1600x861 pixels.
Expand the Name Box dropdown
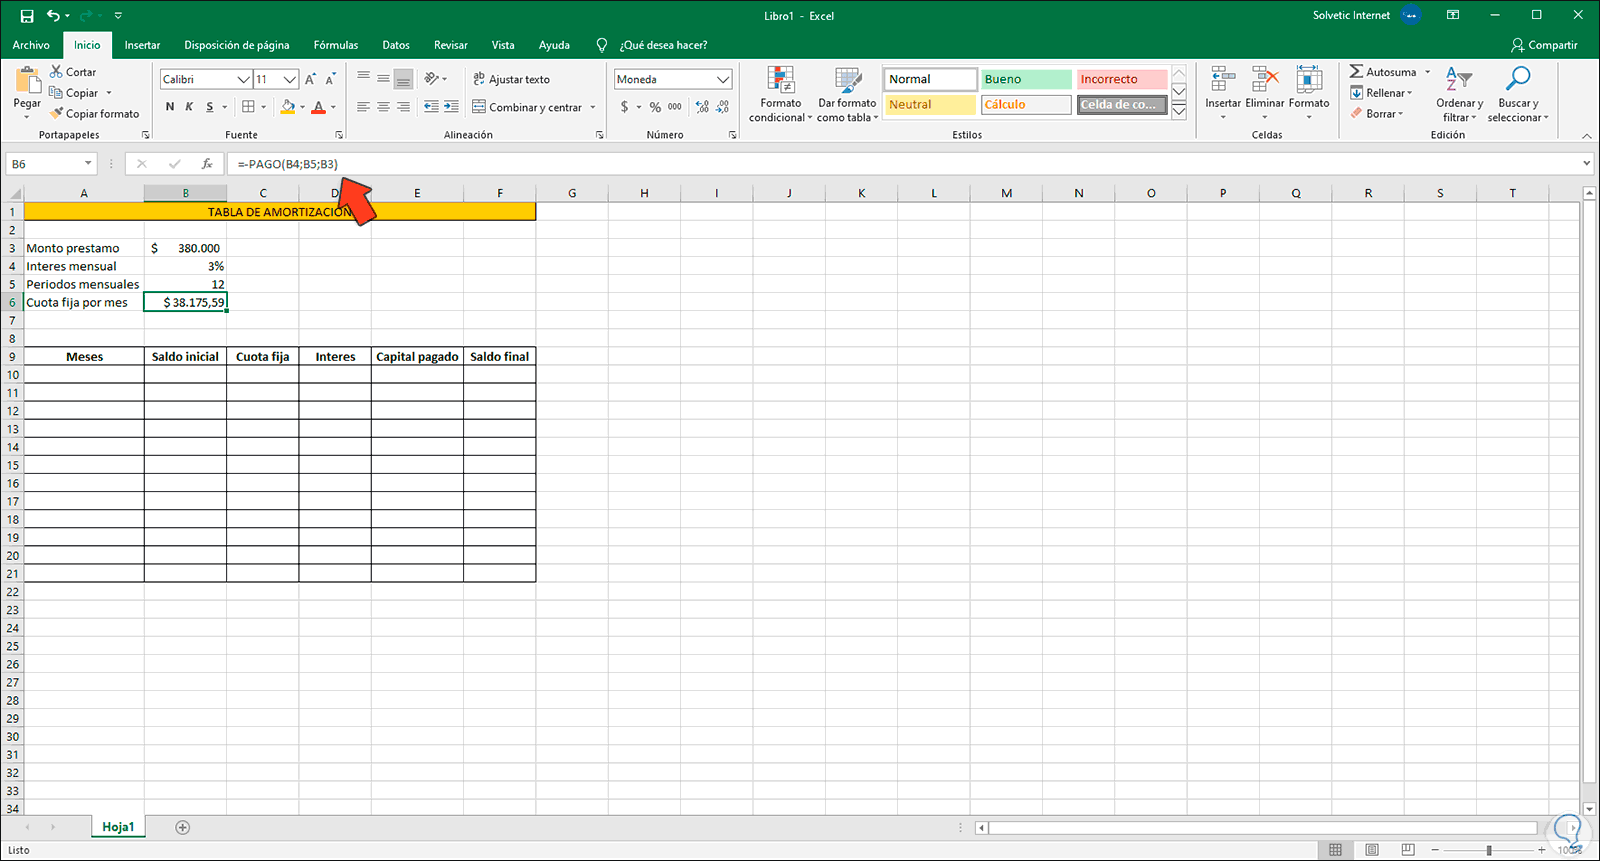coord(88,164)
